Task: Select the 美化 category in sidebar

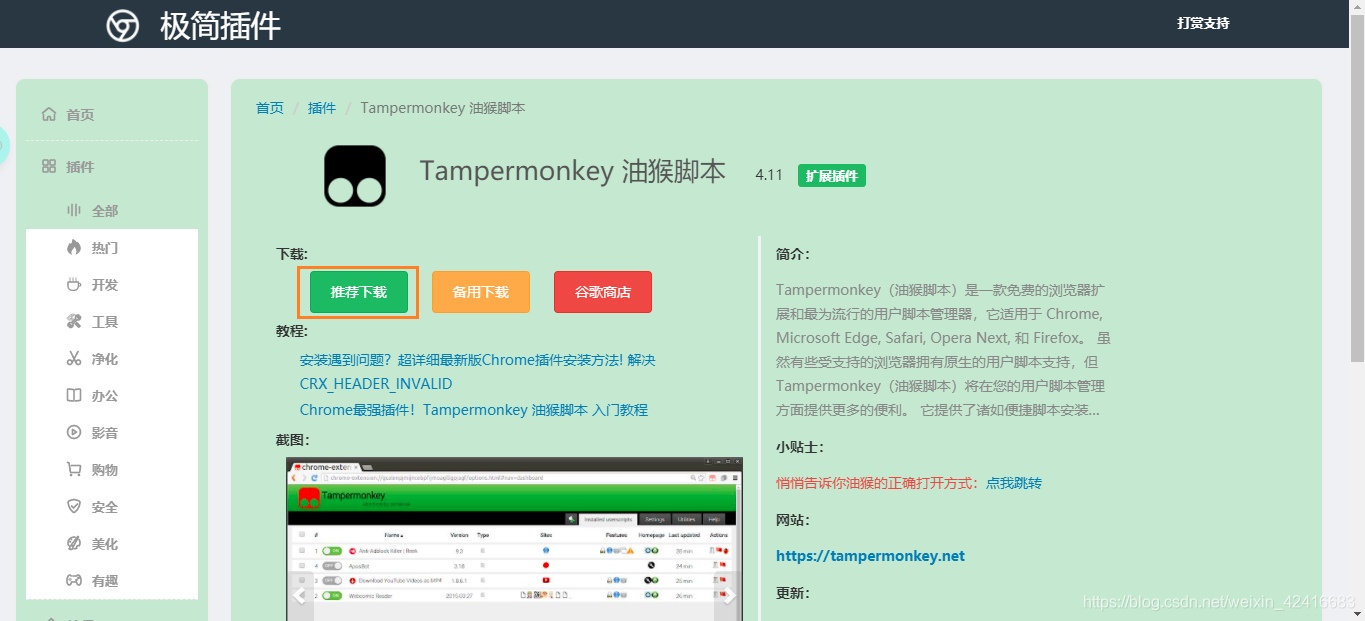Action: (92, 544)
